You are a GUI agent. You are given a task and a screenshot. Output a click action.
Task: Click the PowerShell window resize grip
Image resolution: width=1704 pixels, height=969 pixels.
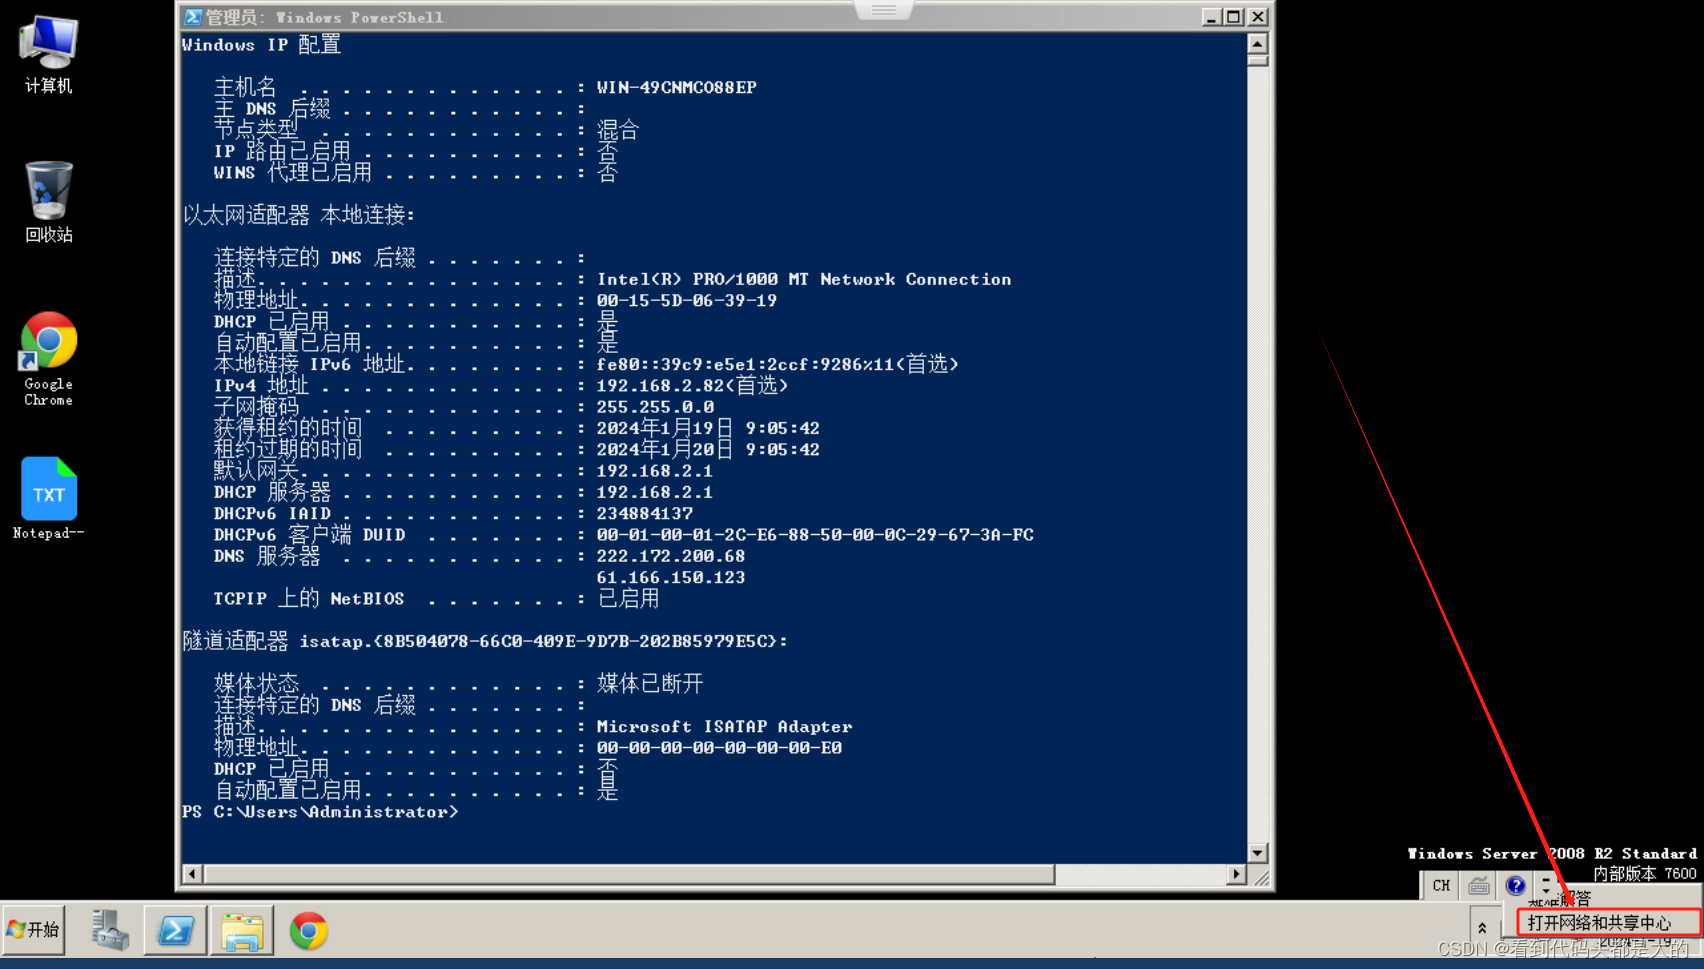point(1260,876)
